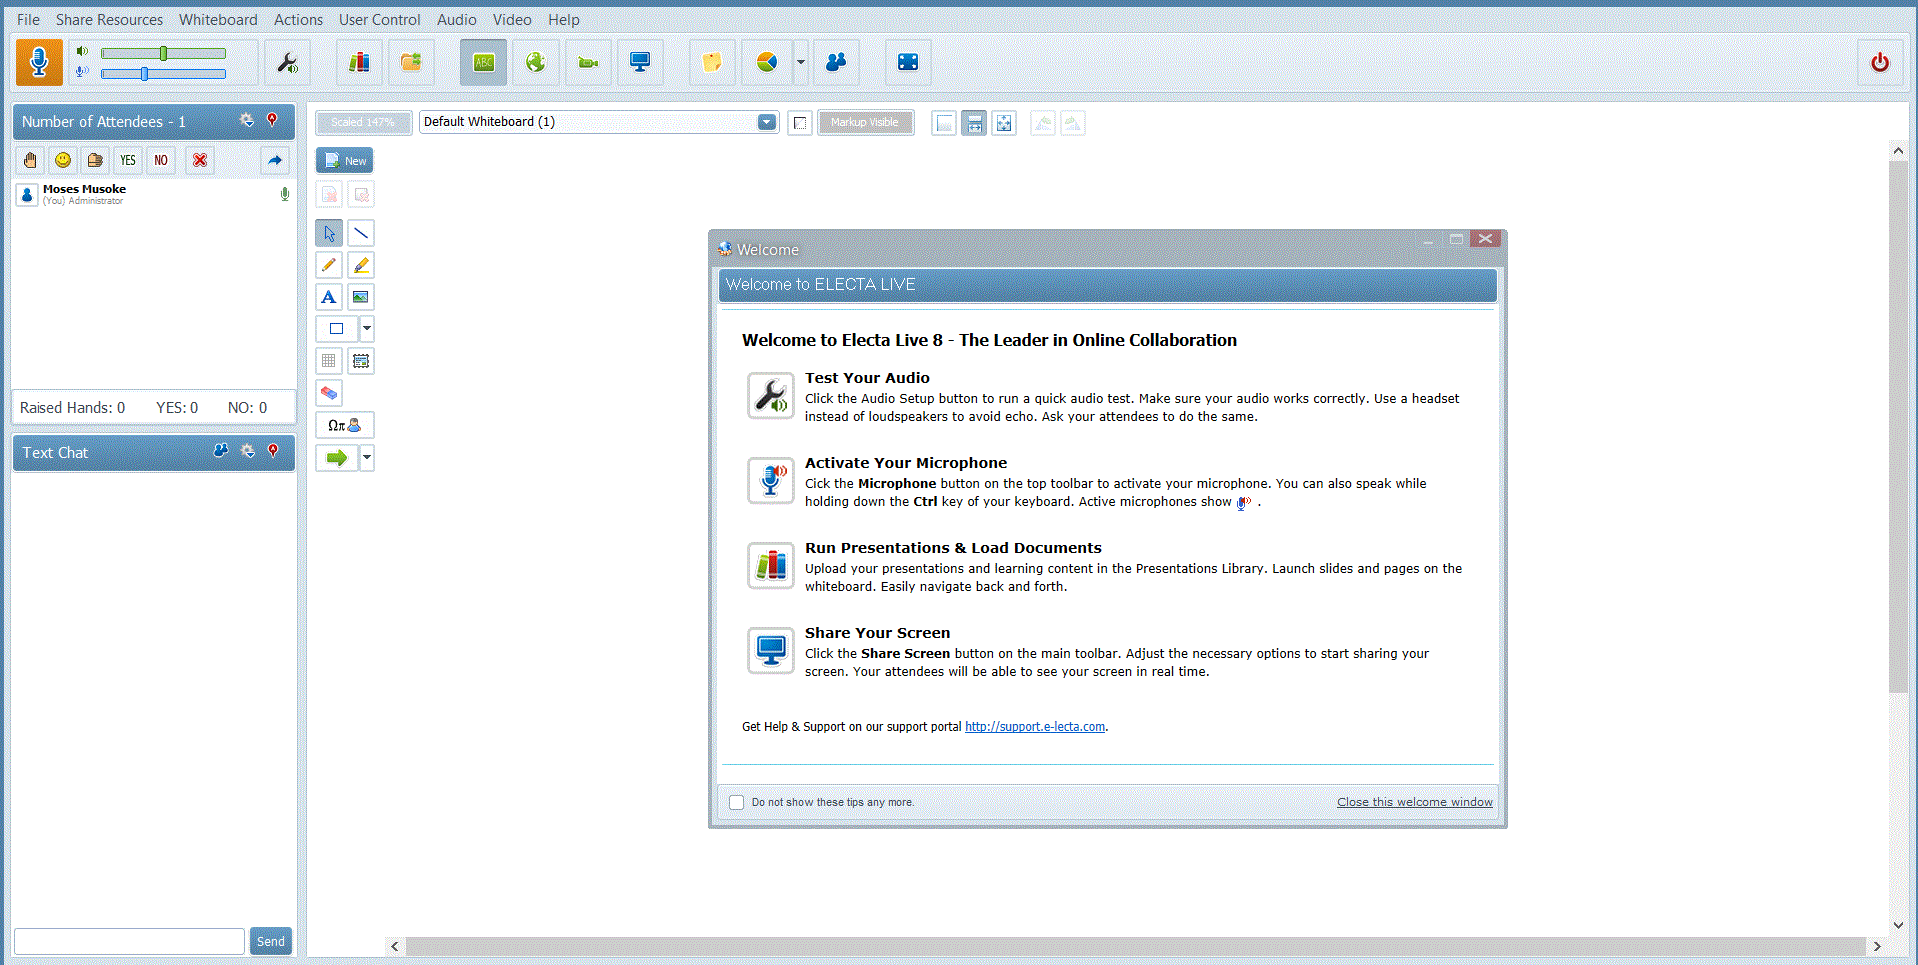Select the green ABC whiteboard button
Image resolution: width=1918 pixels, height=965 pixels.
coord(484,62)
